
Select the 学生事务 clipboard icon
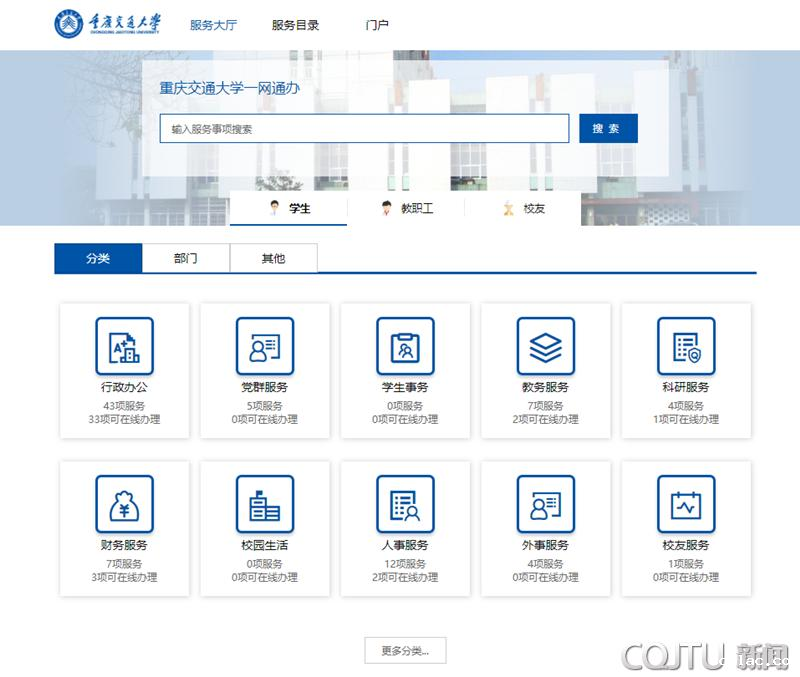(x=405, y=346)
